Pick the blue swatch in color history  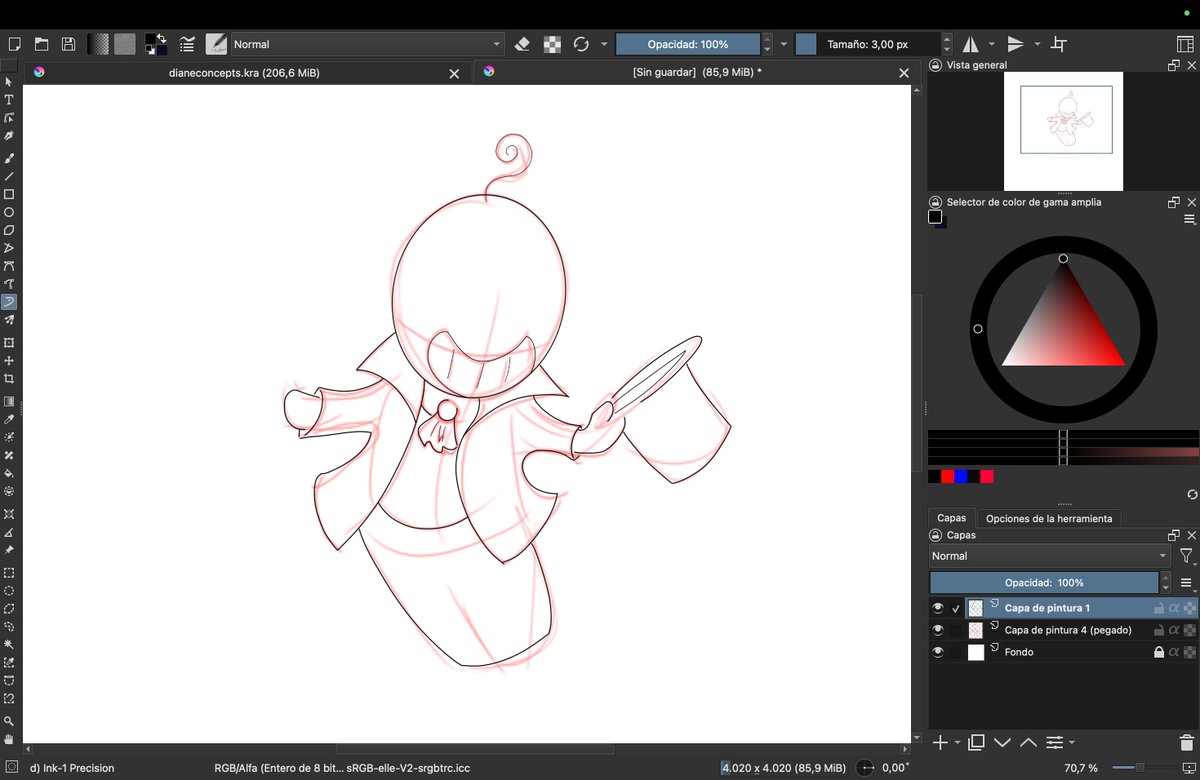961,477
